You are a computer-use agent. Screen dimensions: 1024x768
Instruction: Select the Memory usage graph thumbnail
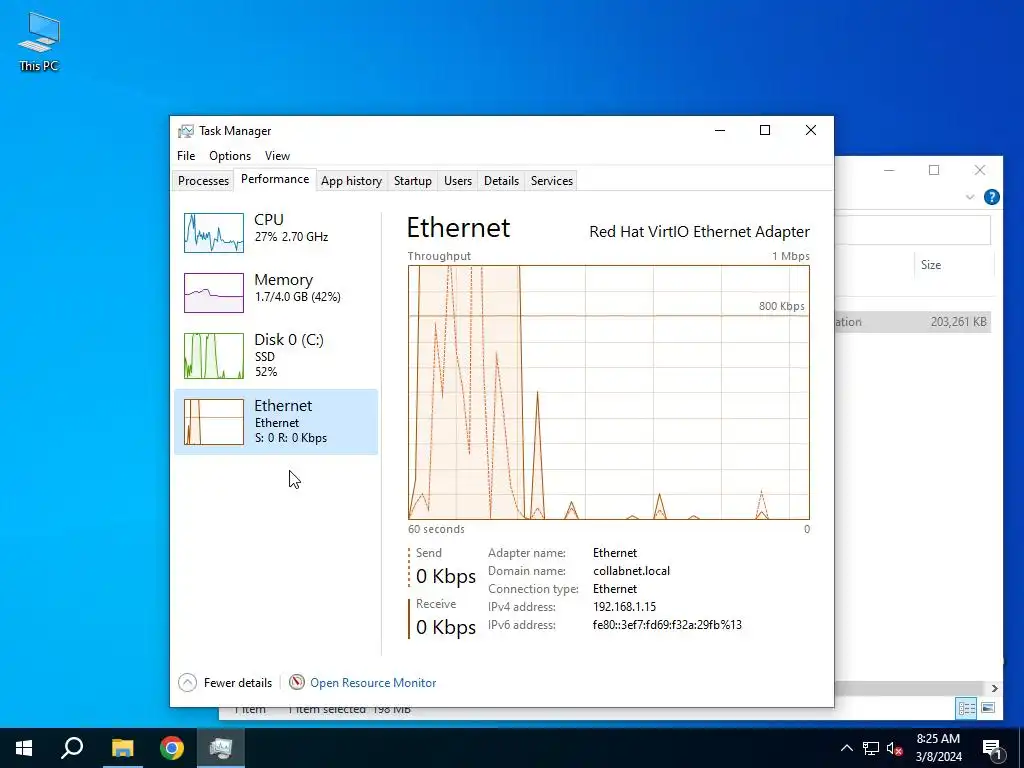click(x=214, y=293)
